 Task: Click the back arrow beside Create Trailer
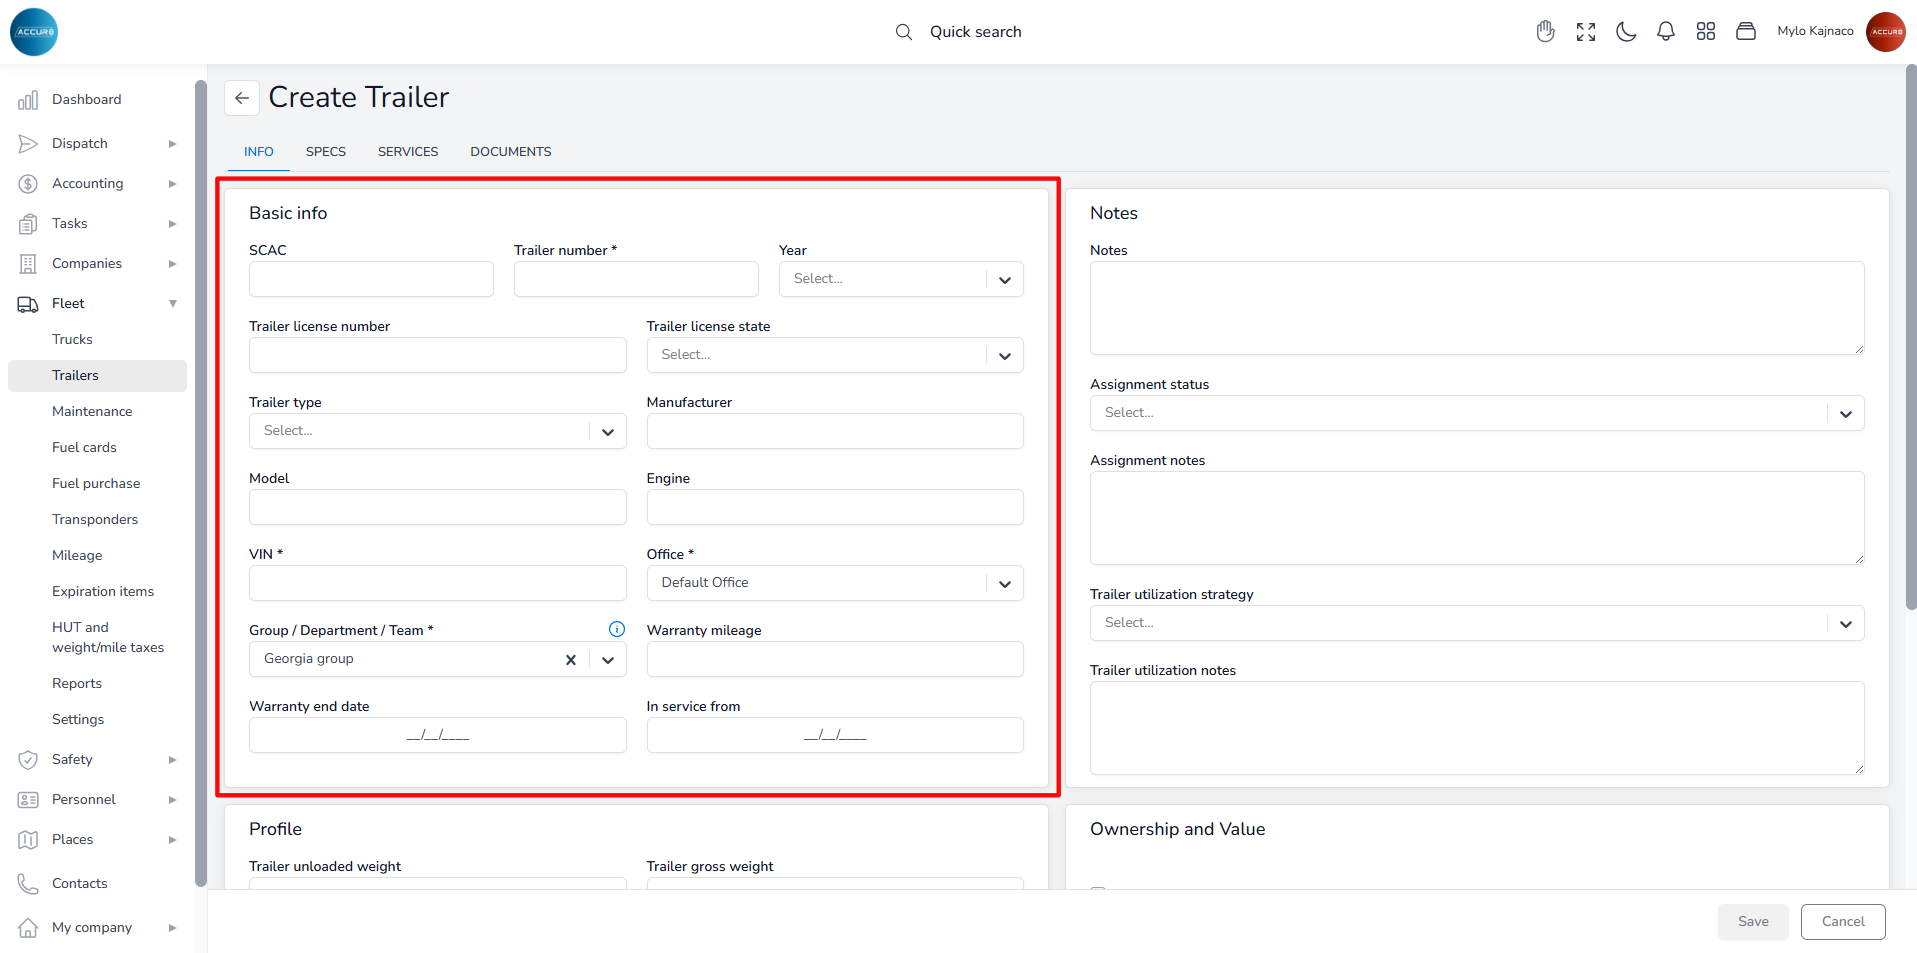[x=242, y=98]
